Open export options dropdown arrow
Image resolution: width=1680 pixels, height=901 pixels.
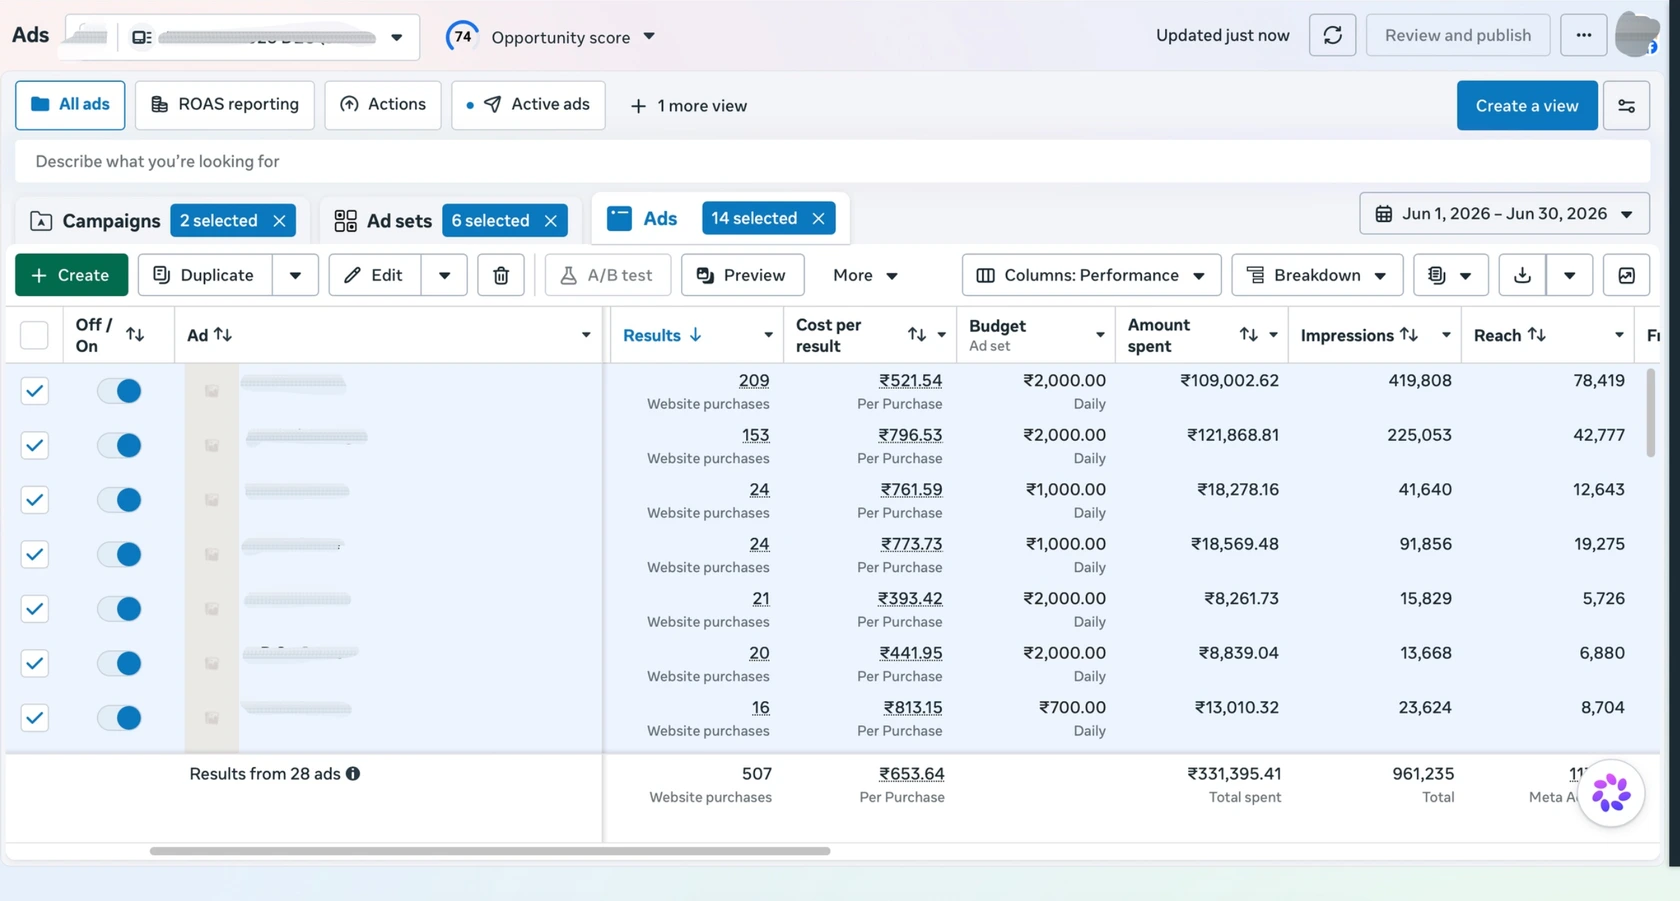click(1569, 275)
